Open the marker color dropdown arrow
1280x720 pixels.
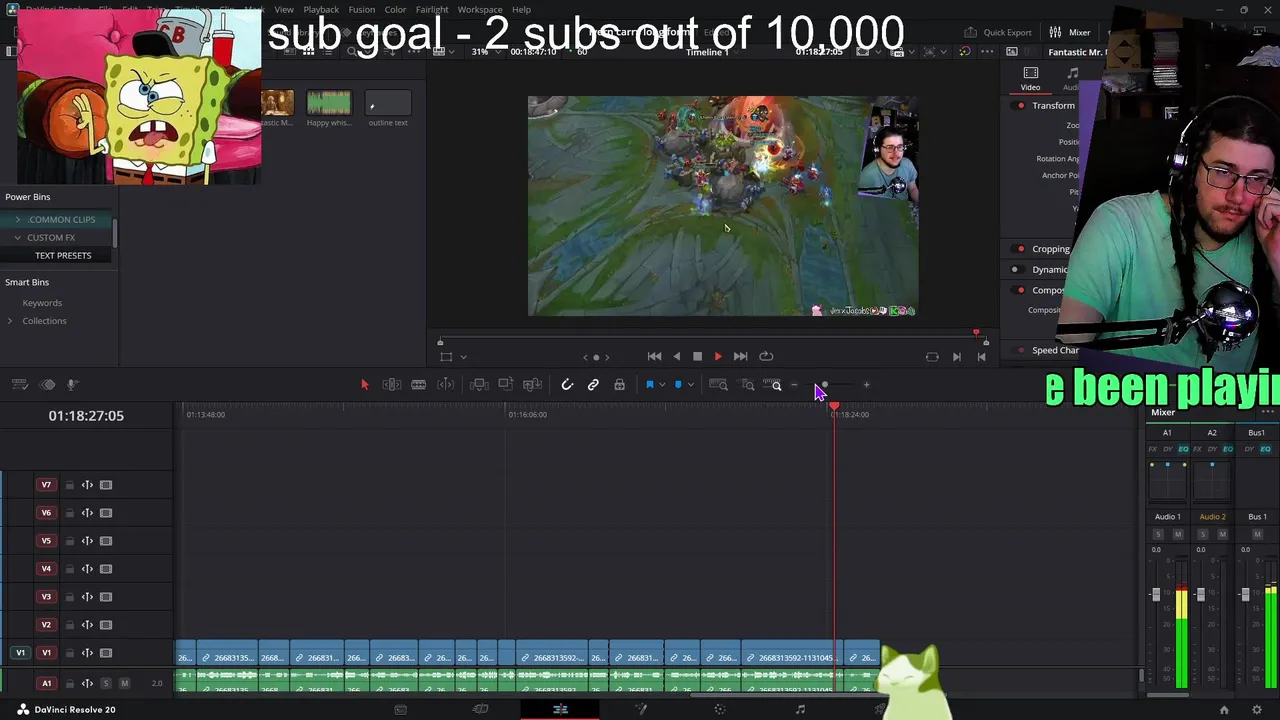coord(690,386)
